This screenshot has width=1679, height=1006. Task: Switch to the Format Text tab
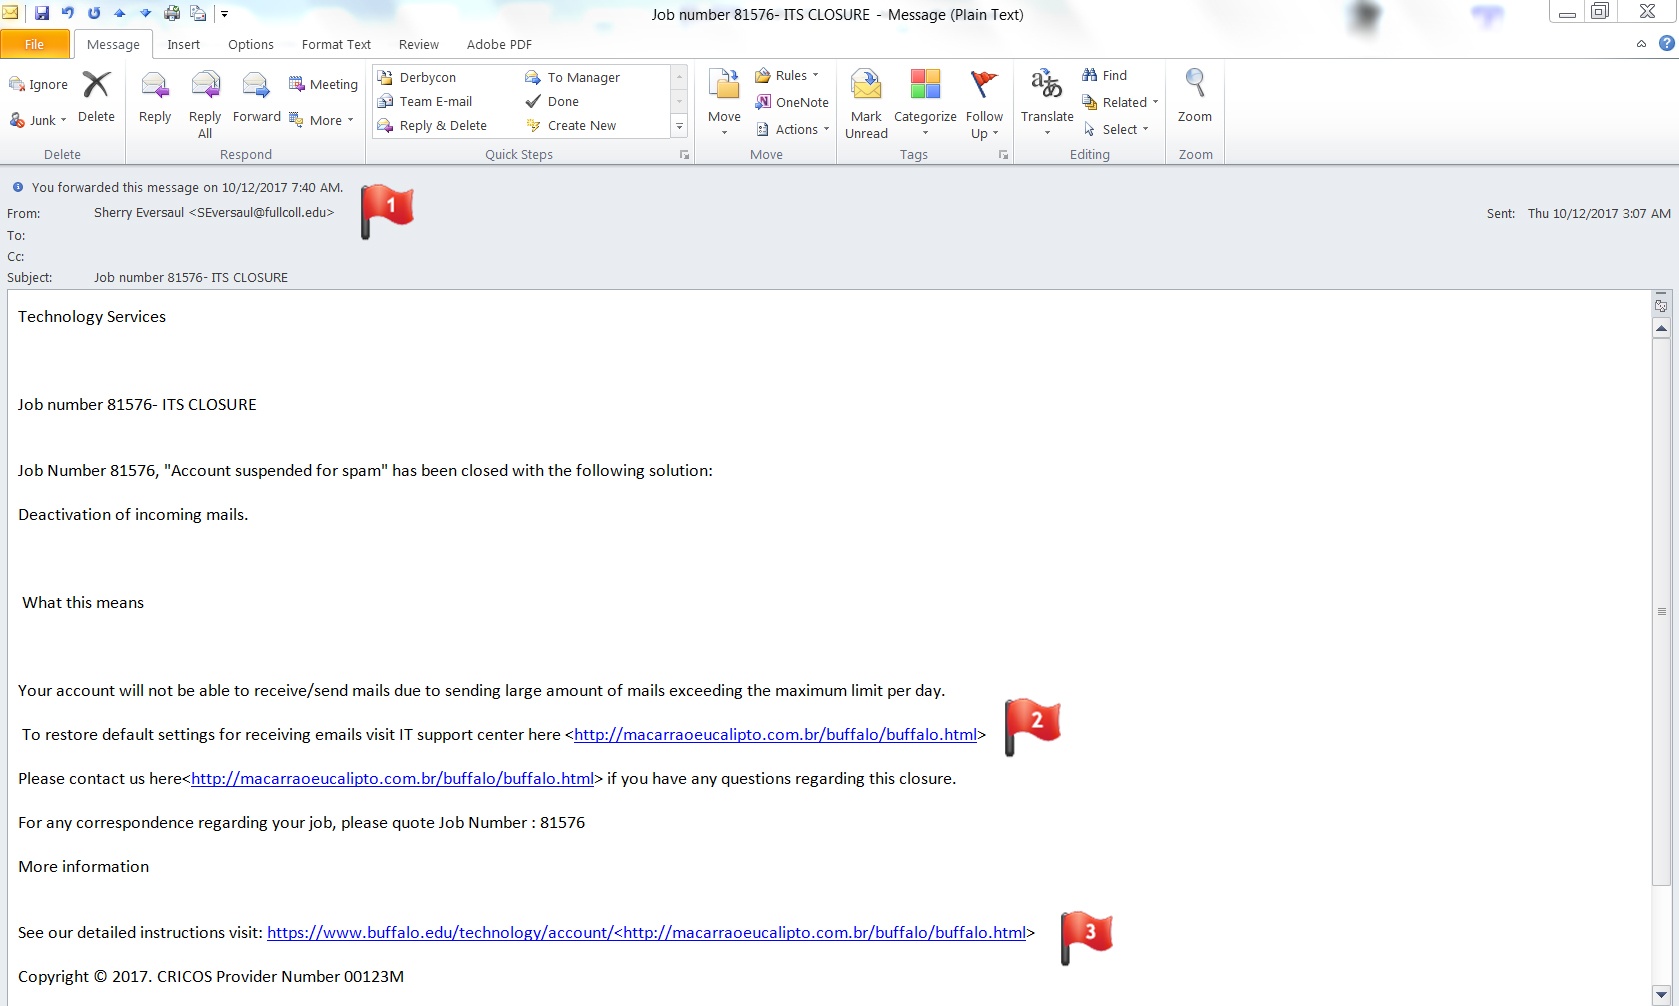click(x=336, y=44)
